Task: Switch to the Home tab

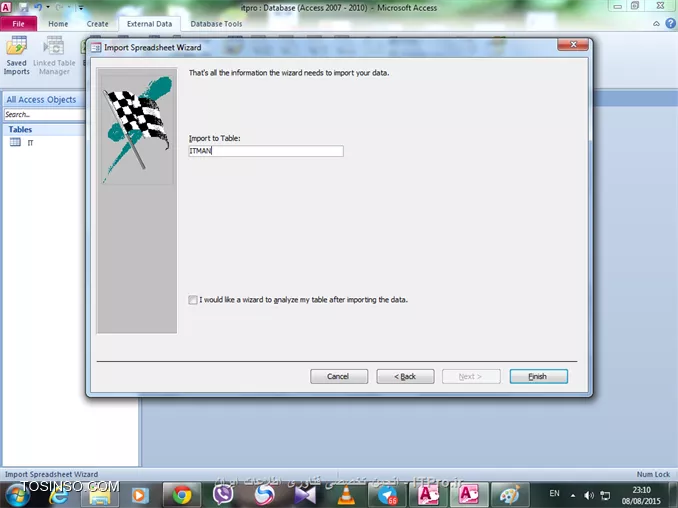Action: pos(58,24)
